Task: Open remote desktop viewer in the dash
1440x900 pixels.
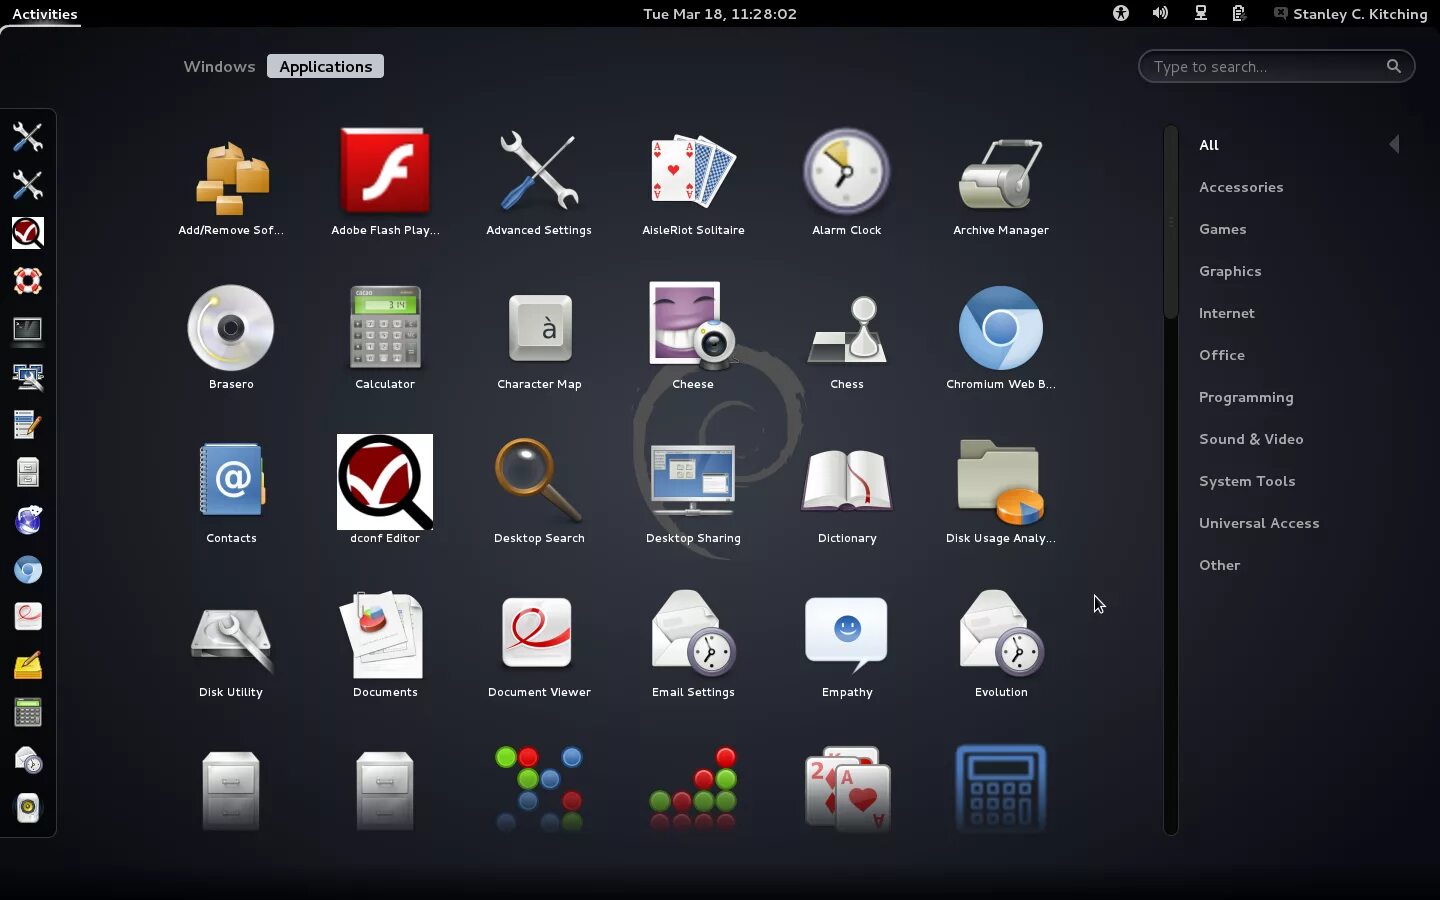Action: 28,377
